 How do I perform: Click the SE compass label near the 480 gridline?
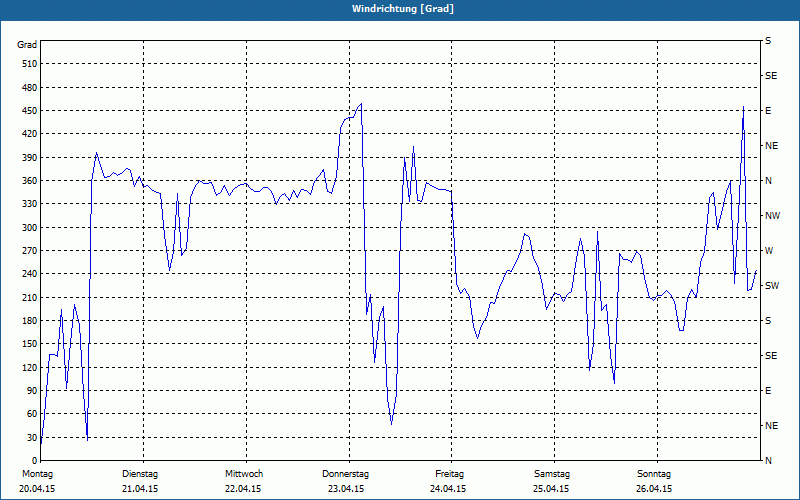pyautogui.click(x=771, y=76)
